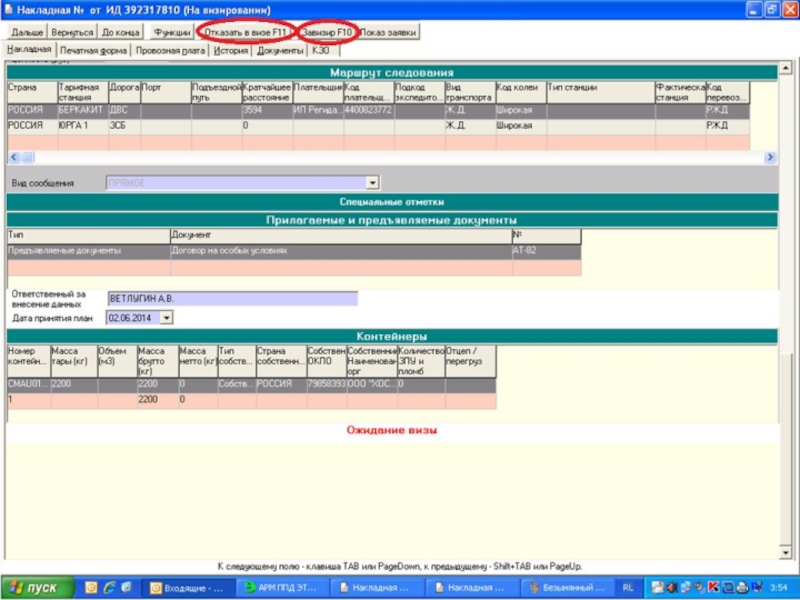Switch to Входящие Outlook taskbar window
This screenshot has height=600, width=800.
click(188, 588)
